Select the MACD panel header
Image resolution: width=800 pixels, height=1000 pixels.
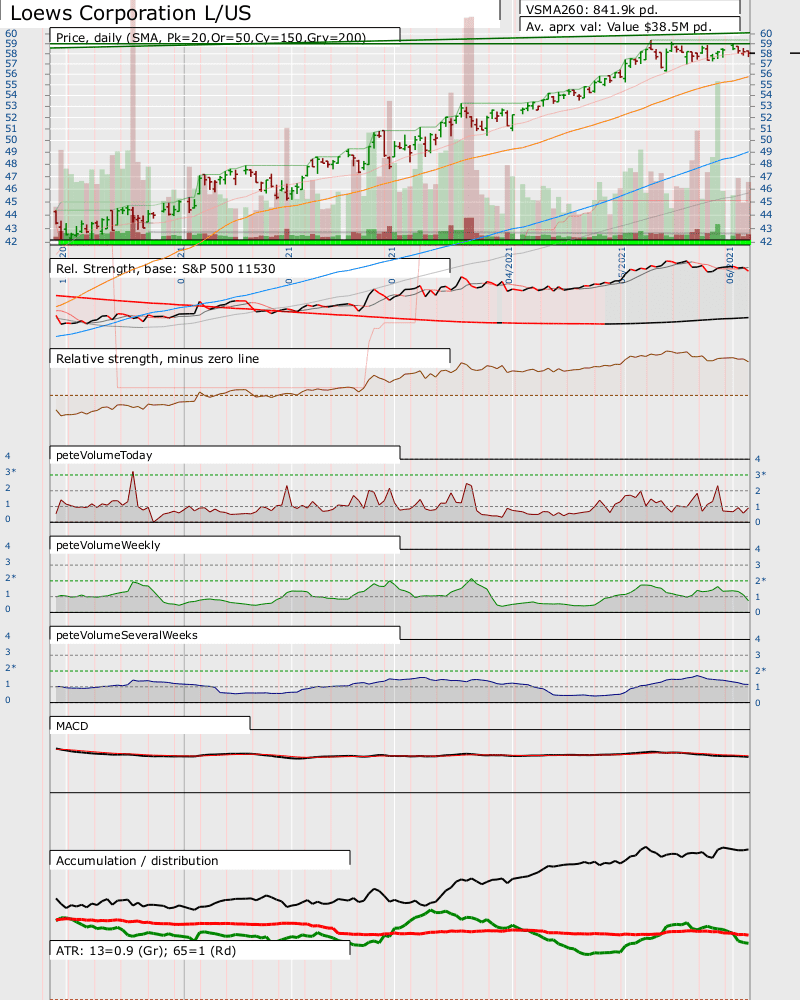pos(72,726)
